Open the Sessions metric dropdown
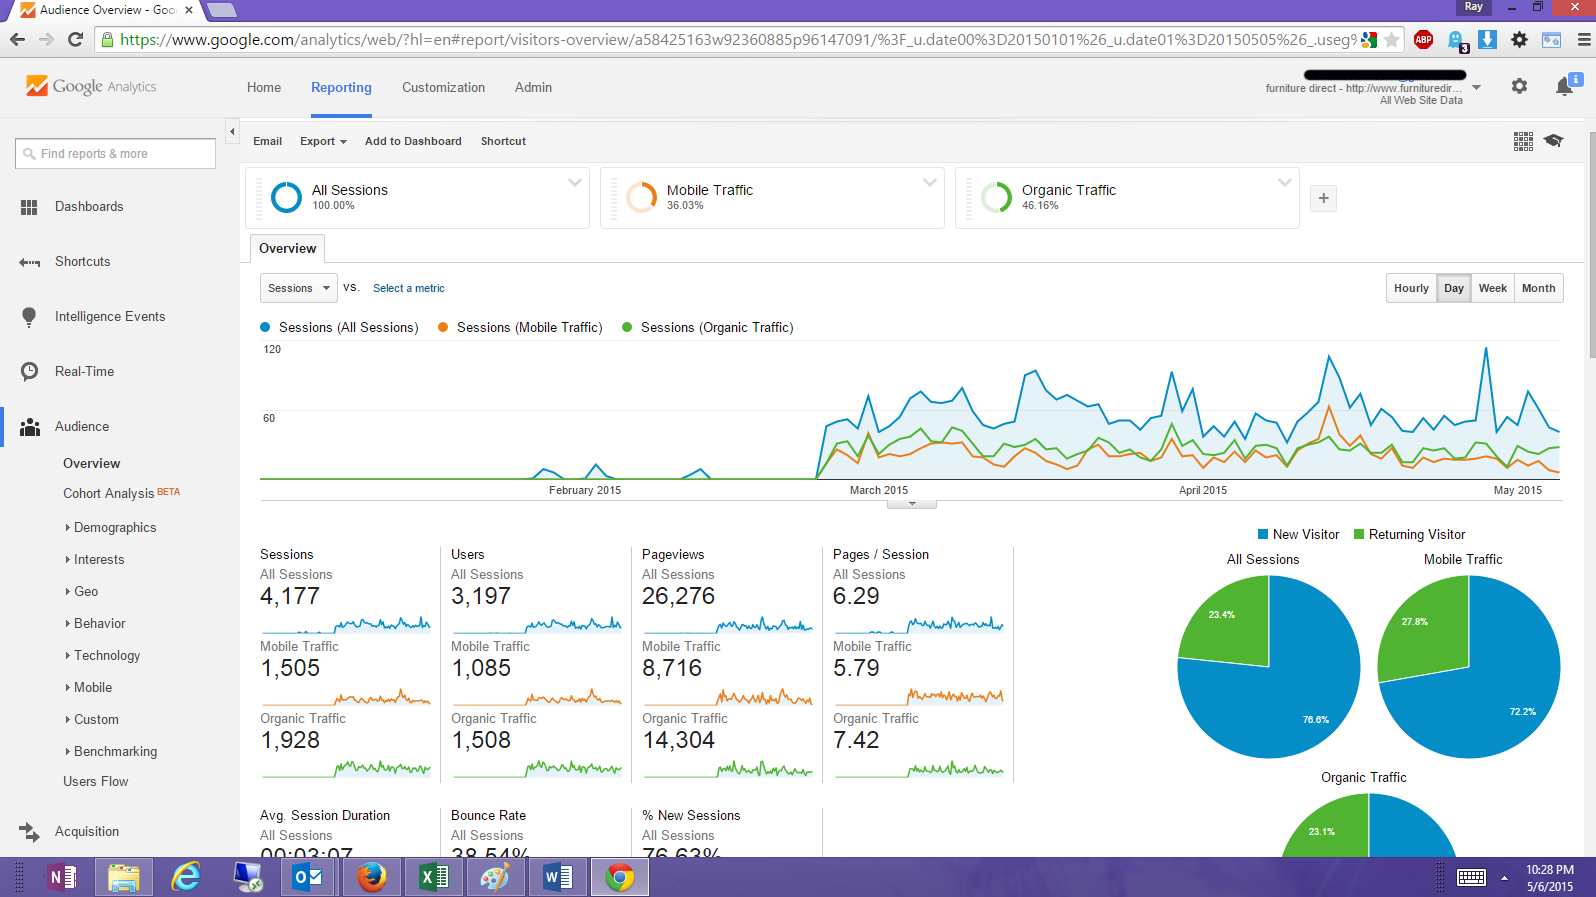Screen dimensions: 1596x897 298,288
